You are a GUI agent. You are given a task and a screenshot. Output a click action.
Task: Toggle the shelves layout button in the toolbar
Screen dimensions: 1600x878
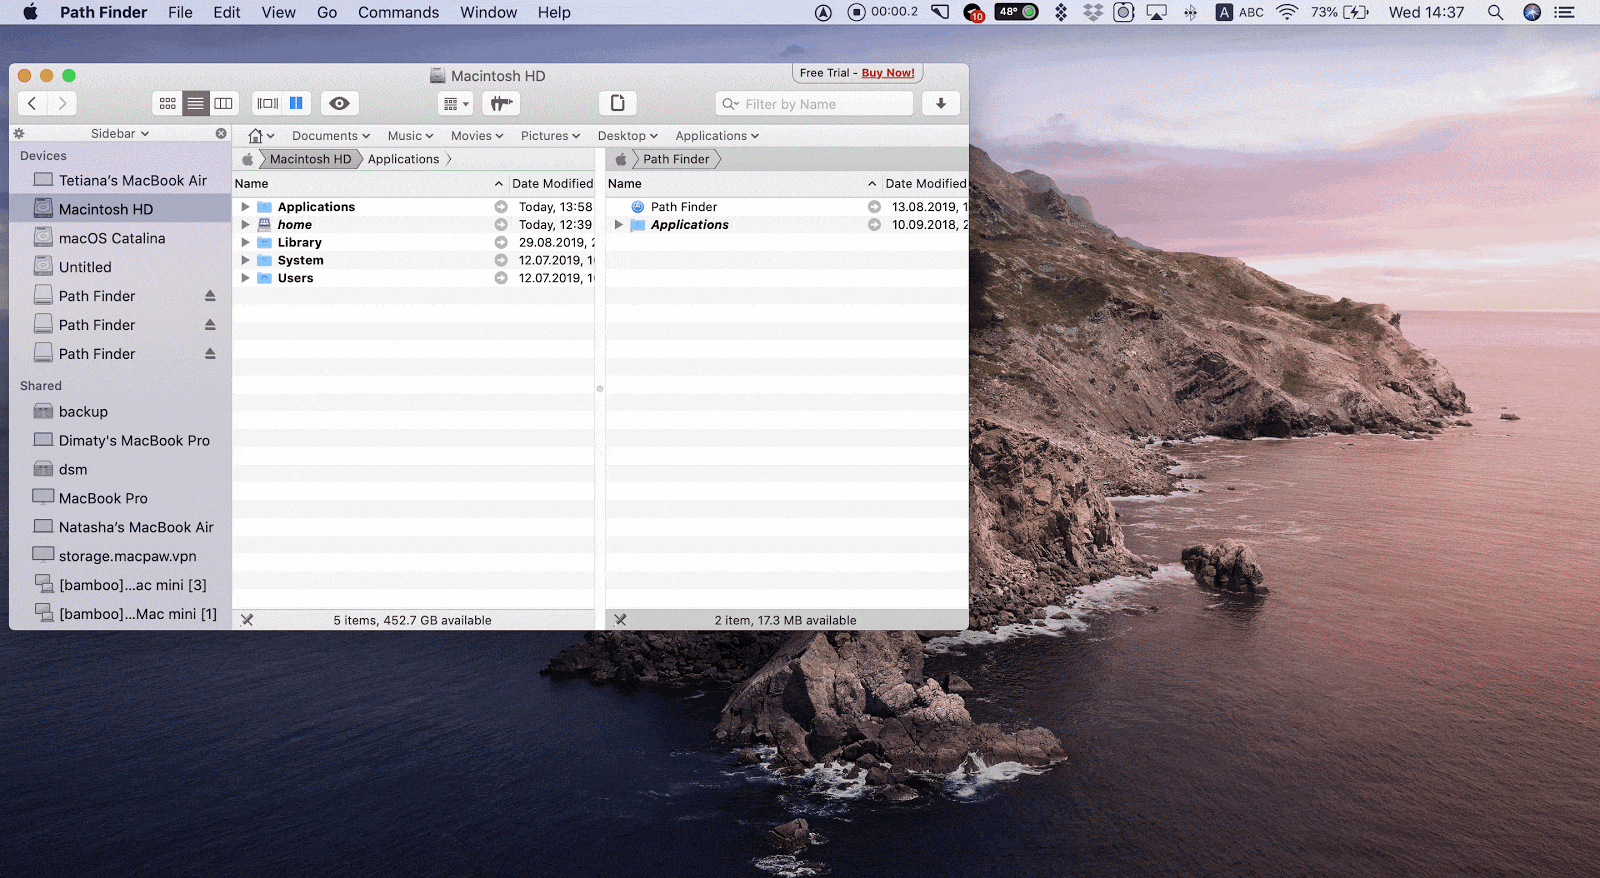268,103
